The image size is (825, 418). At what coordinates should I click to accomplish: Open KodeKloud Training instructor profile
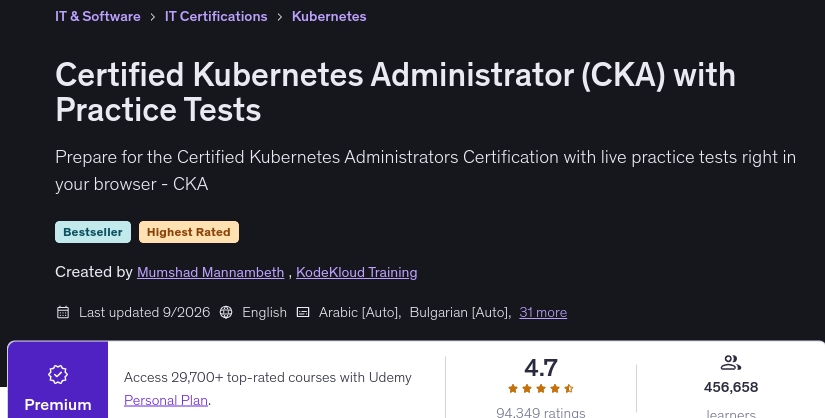(x=357, y=272)
